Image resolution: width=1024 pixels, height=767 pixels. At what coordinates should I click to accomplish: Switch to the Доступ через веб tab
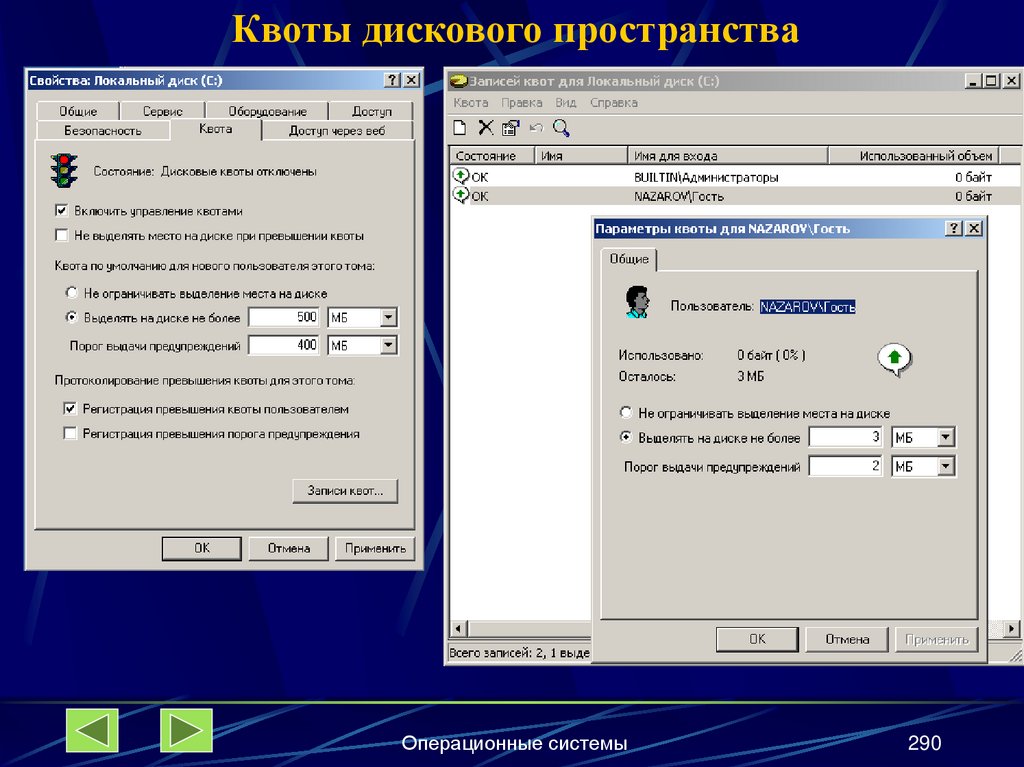tap(337, 131)
